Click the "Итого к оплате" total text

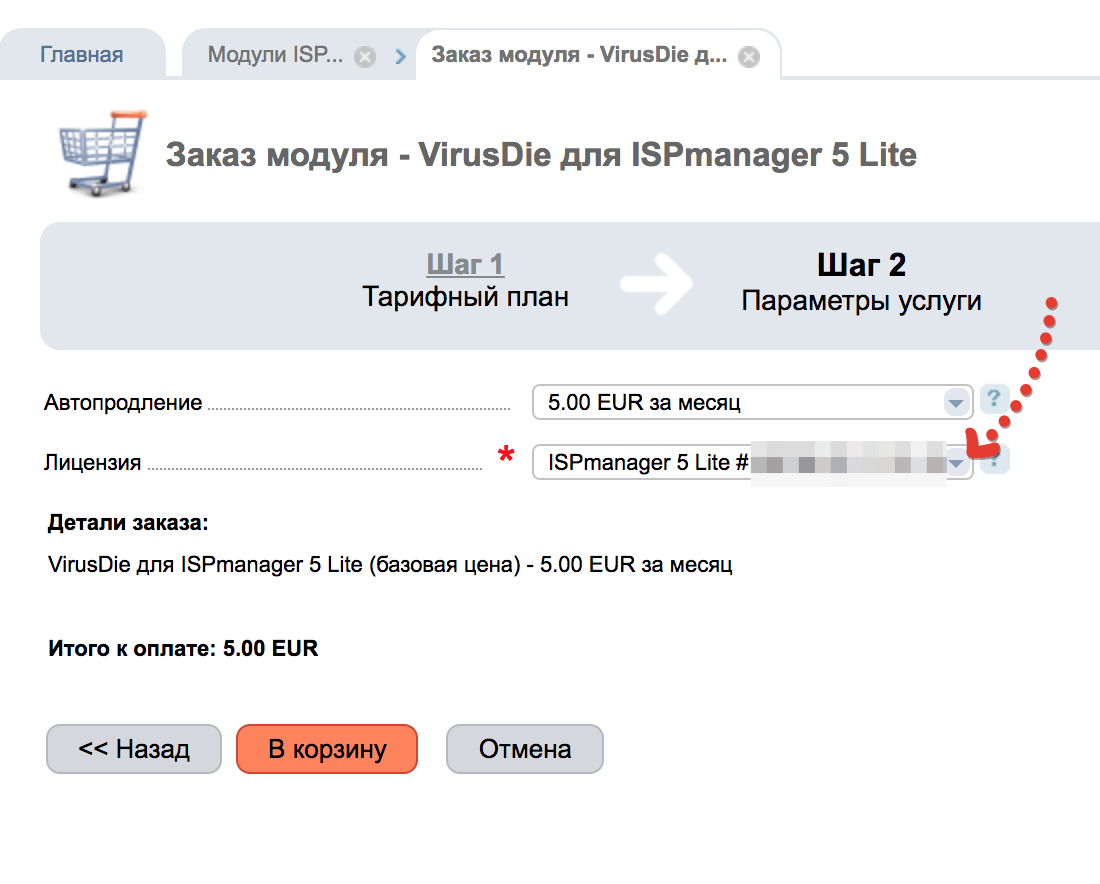[x=183, y=649]
